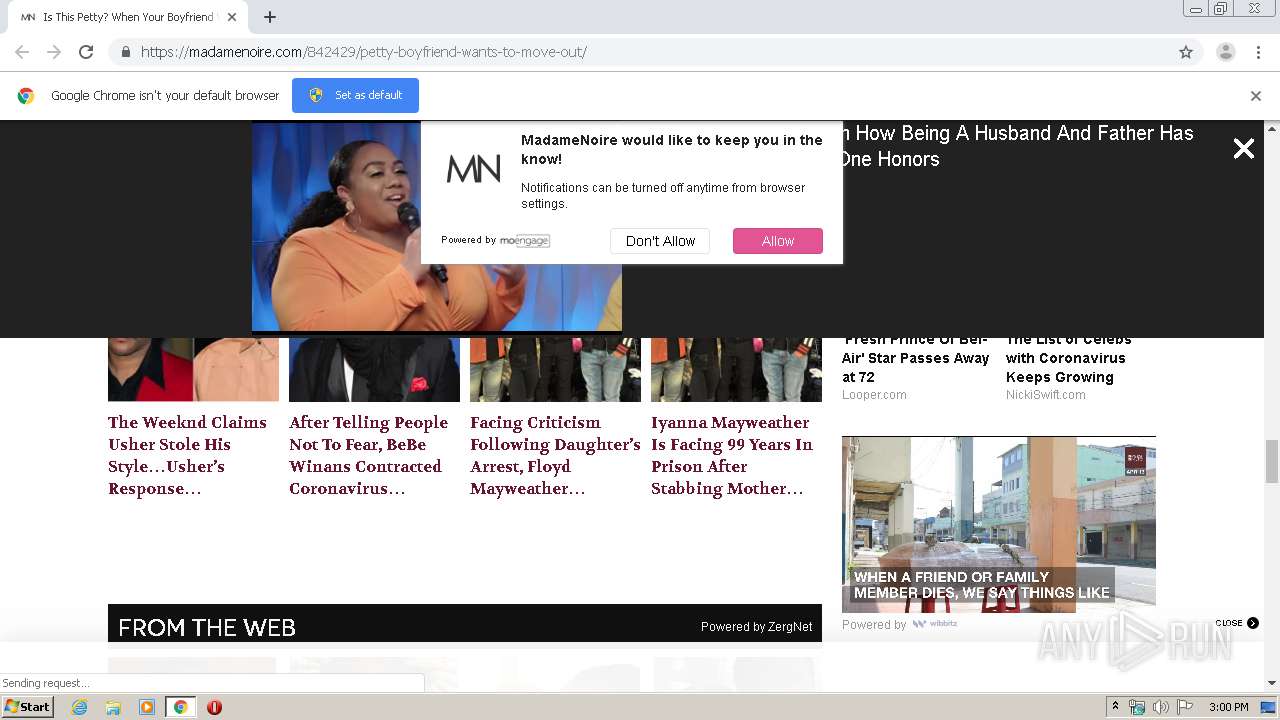
Task: Open the moengage powered-by link
Action: [525, 240]
